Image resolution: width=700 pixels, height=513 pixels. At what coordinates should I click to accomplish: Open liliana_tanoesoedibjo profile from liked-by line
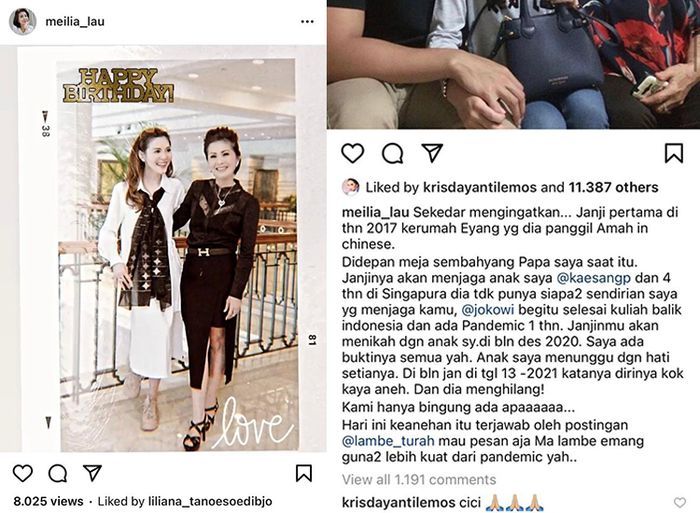(210, 501)
